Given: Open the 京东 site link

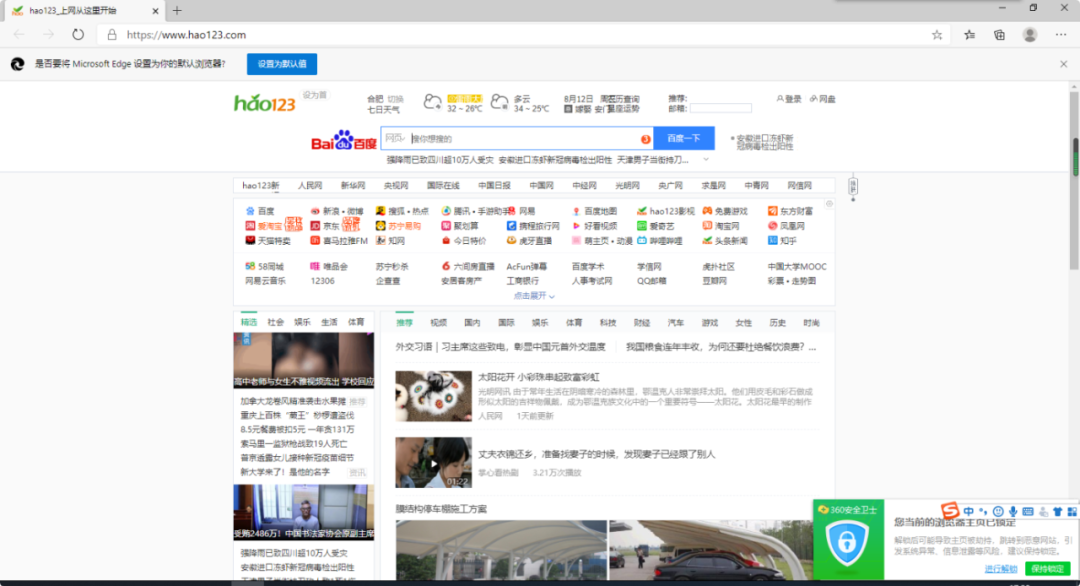Looking at the screenshot, I should 325,226.
